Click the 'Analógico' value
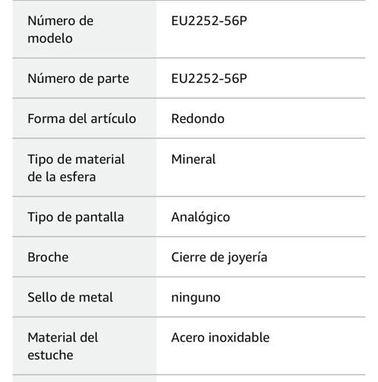The width and height of the screenshot is (378, 382). tap(201, 217)
